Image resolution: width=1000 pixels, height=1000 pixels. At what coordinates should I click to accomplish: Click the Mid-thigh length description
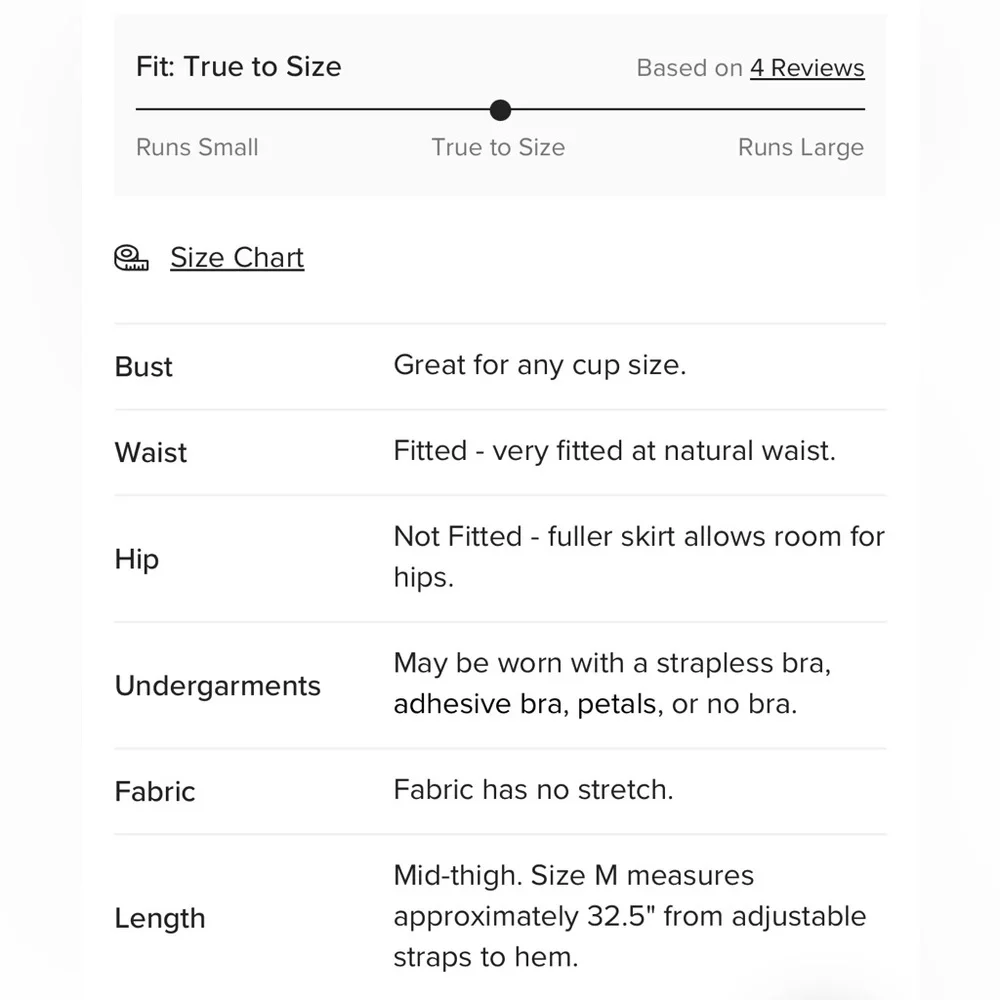coord(630,916)
